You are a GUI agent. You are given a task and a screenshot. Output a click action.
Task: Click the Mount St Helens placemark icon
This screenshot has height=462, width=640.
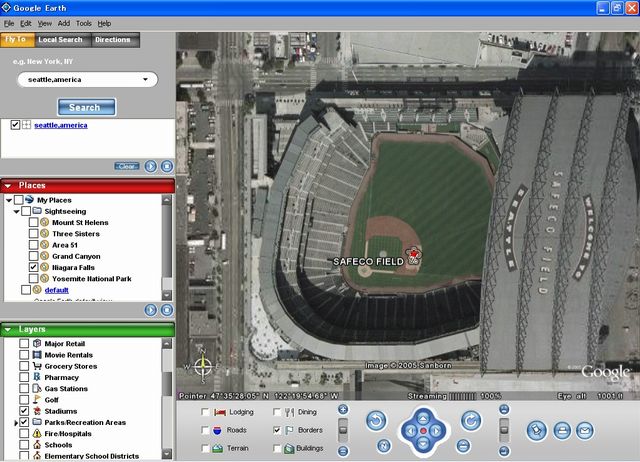pos(44,222)
